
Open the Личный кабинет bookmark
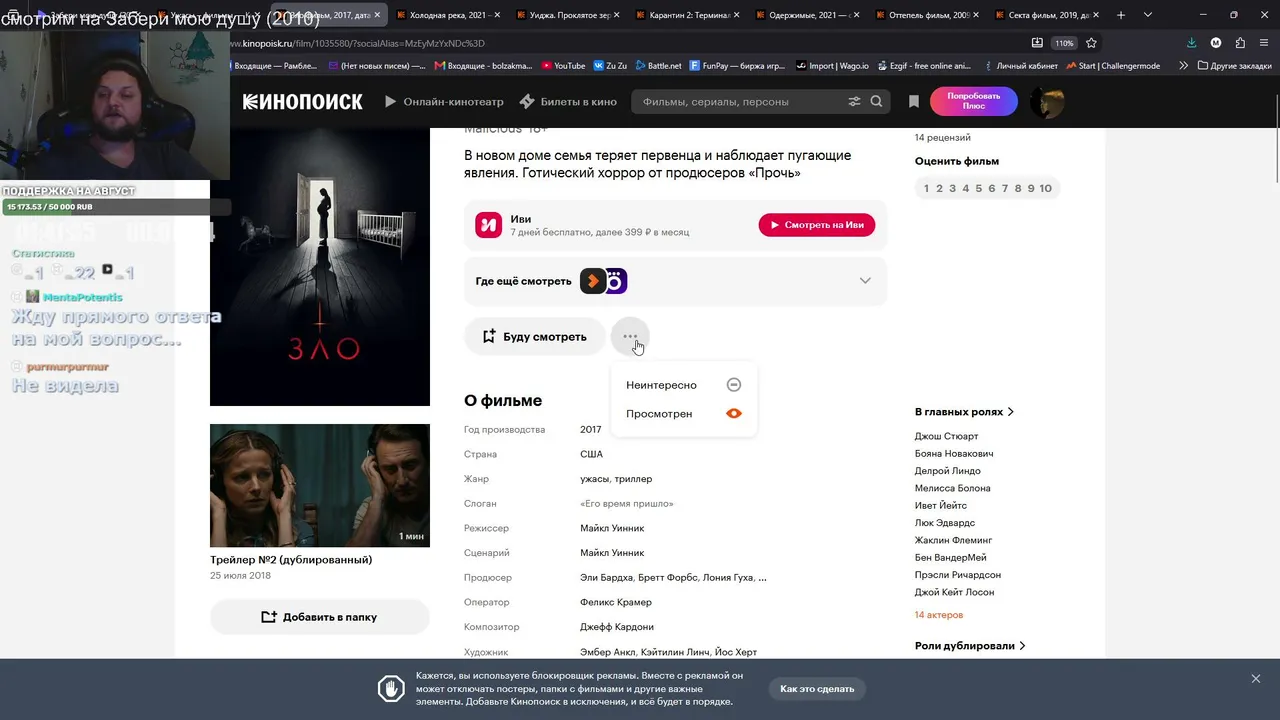point(1021,66)
